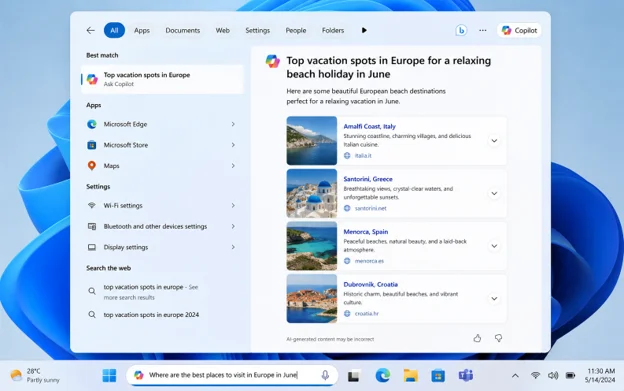Screen dimensions: 624x391
Task: Click the microphone icon in search box
Action: click(325, 375)
